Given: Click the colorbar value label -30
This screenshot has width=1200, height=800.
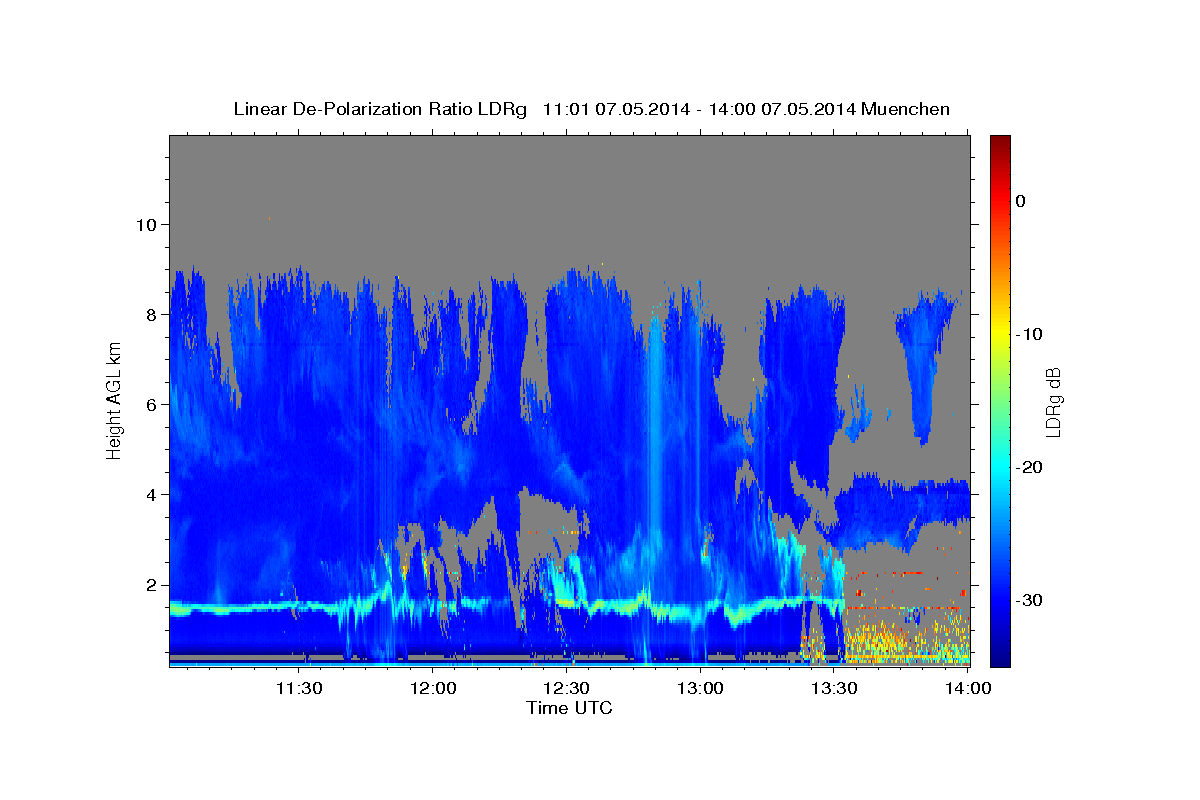Looking at the screenshot, I should coord(1029,600).
